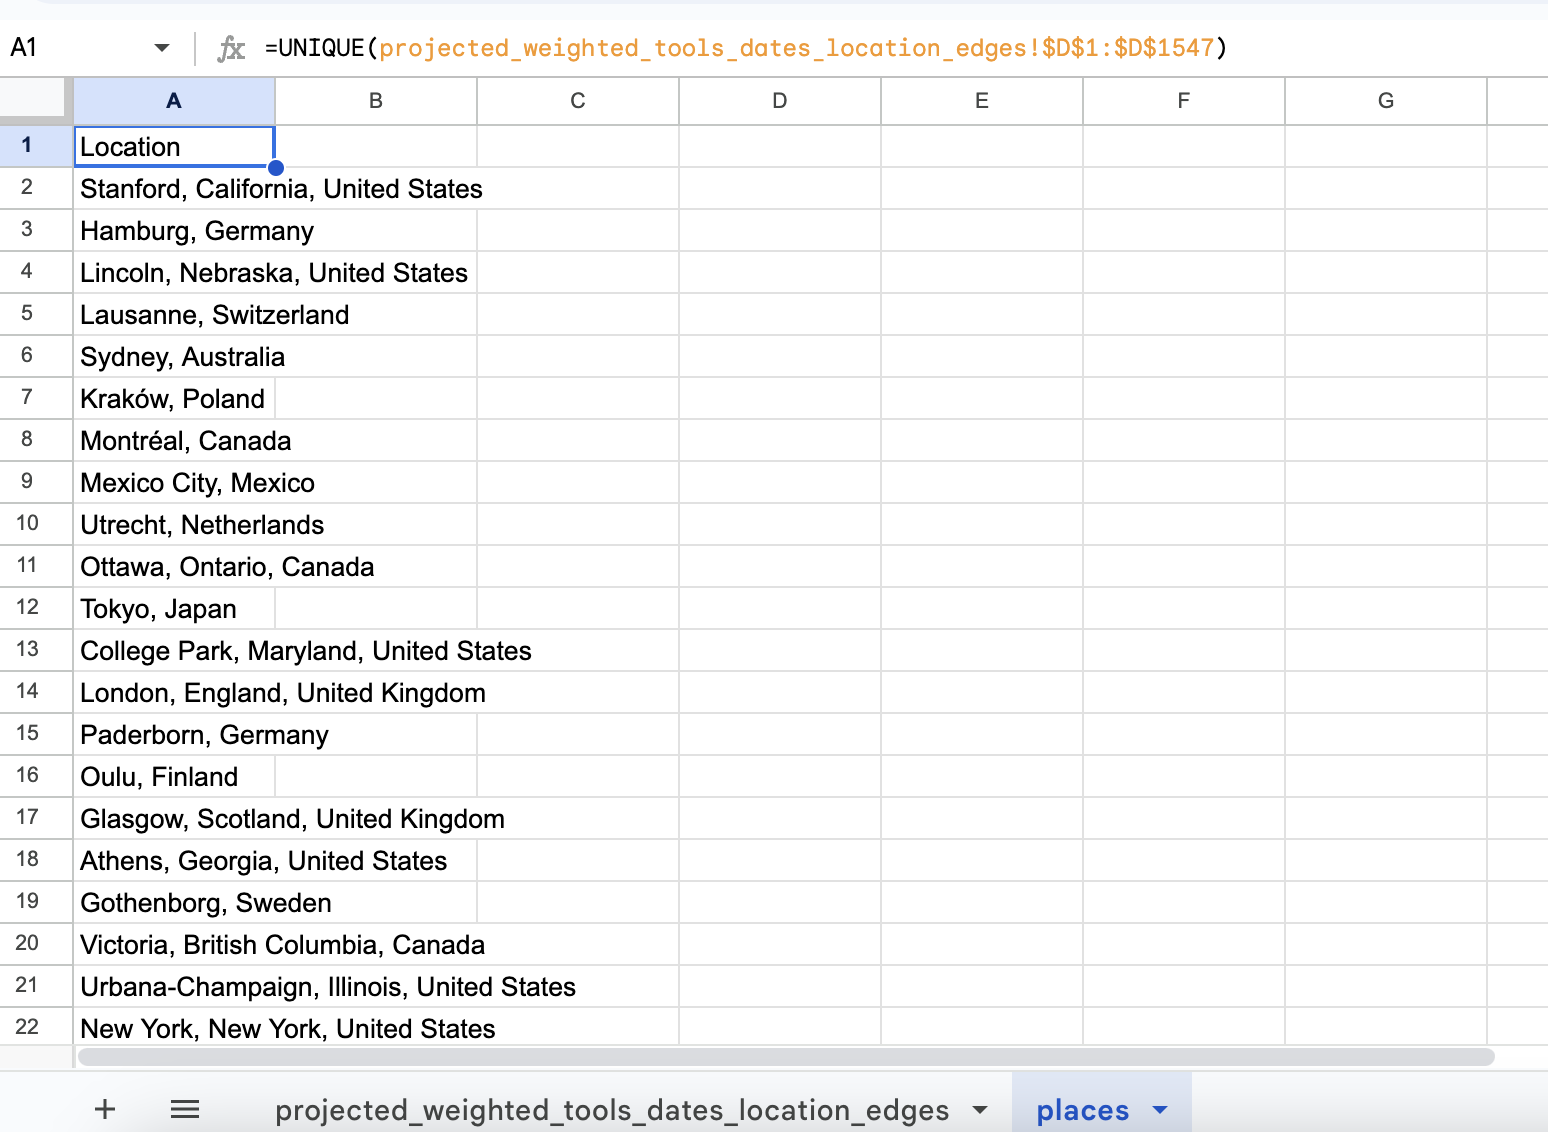Select the Hamburg, Germany cell
The height and width of the screenshot is (1132, 1548).
[x=196, y=231]
